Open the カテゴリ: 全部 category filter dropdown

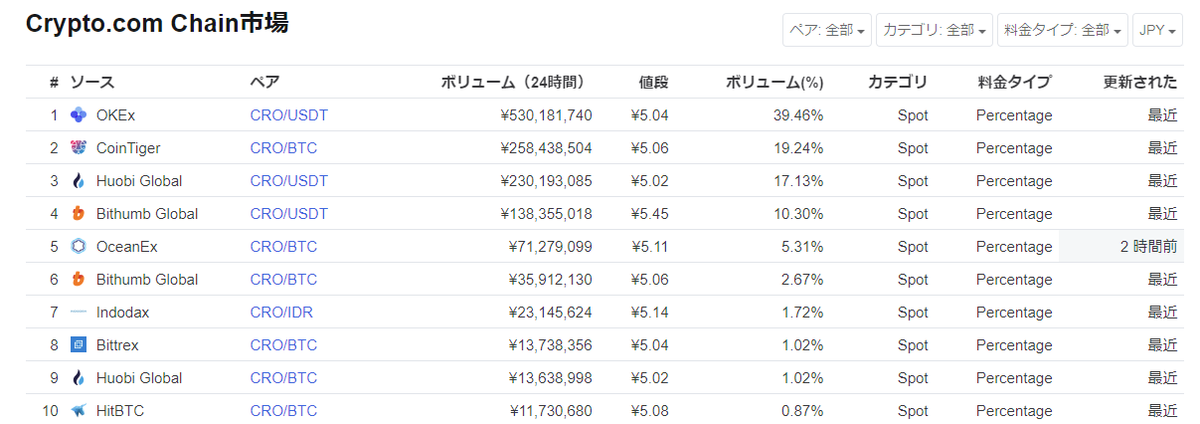[935, 30]
